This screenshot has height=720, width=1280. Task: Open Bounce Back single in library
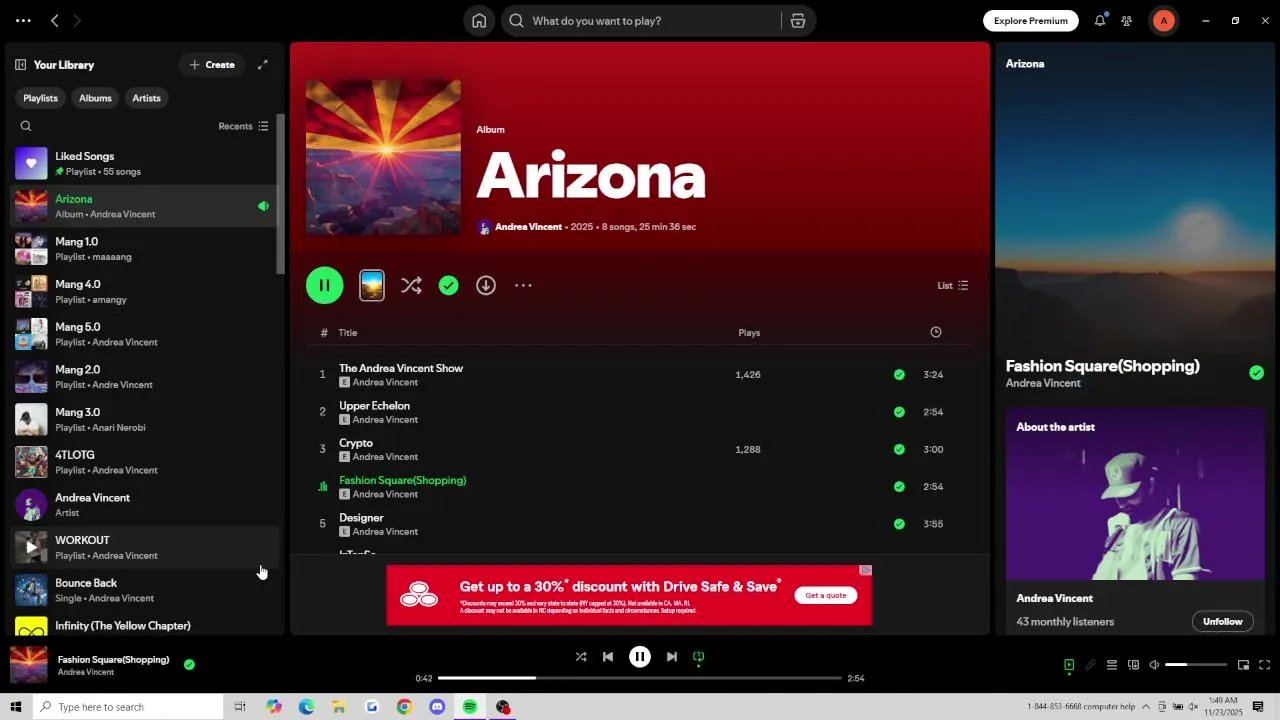click(x=145, y=590)
